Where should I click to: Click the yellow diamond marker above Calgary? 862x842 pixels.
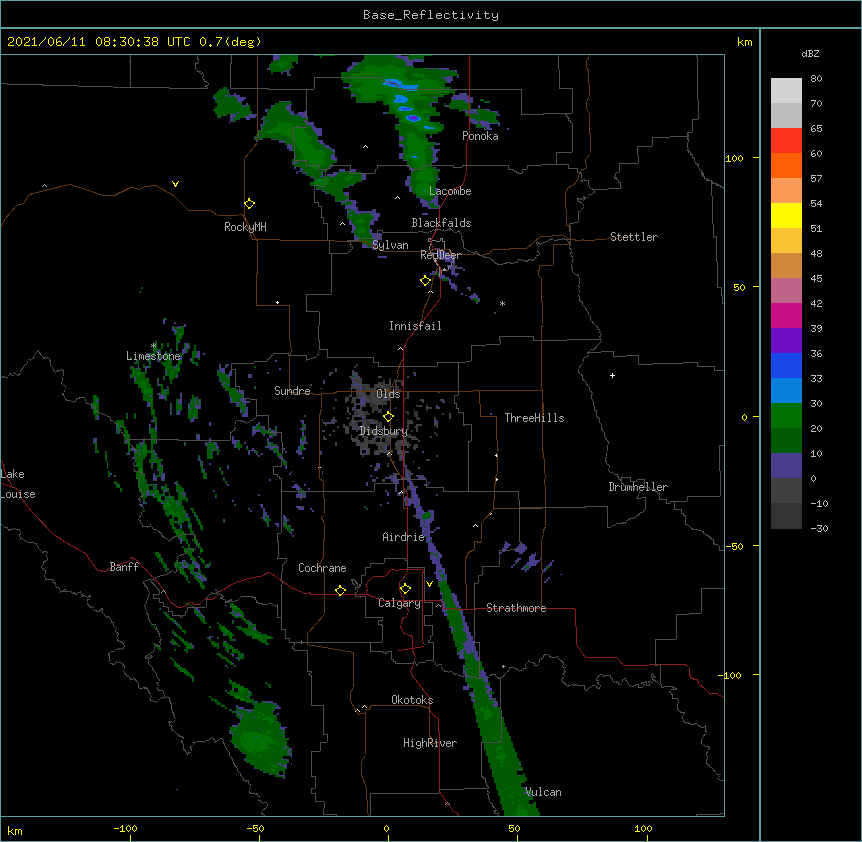pyautogui.click(x=405, y=589)
